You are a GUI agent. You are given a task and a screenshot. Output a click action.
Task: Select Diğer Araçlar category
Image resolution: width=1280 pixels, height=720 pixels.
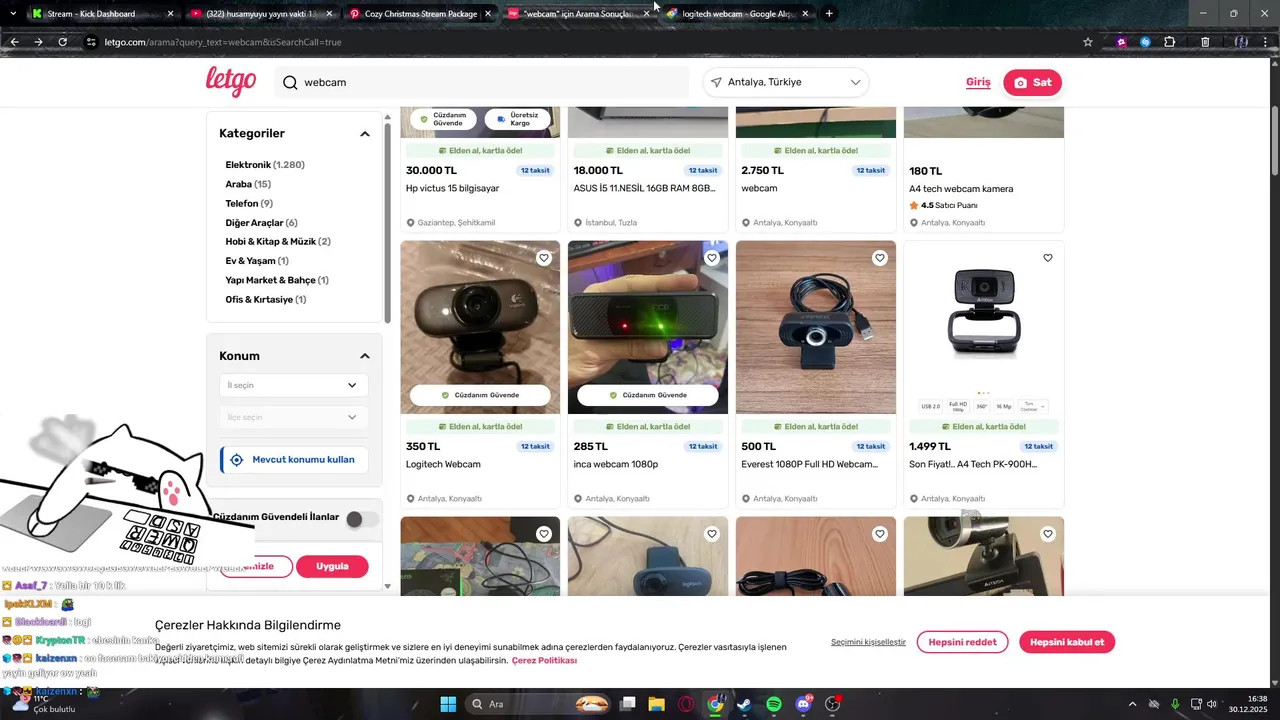point(261,223)
